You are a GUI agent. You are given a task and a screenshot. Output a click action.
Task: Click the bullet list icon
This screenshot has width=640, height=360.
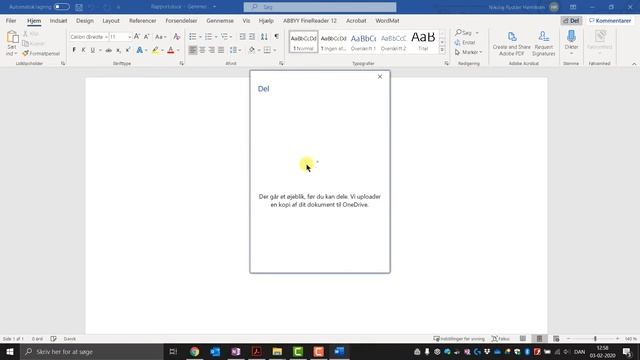(193, 37)
